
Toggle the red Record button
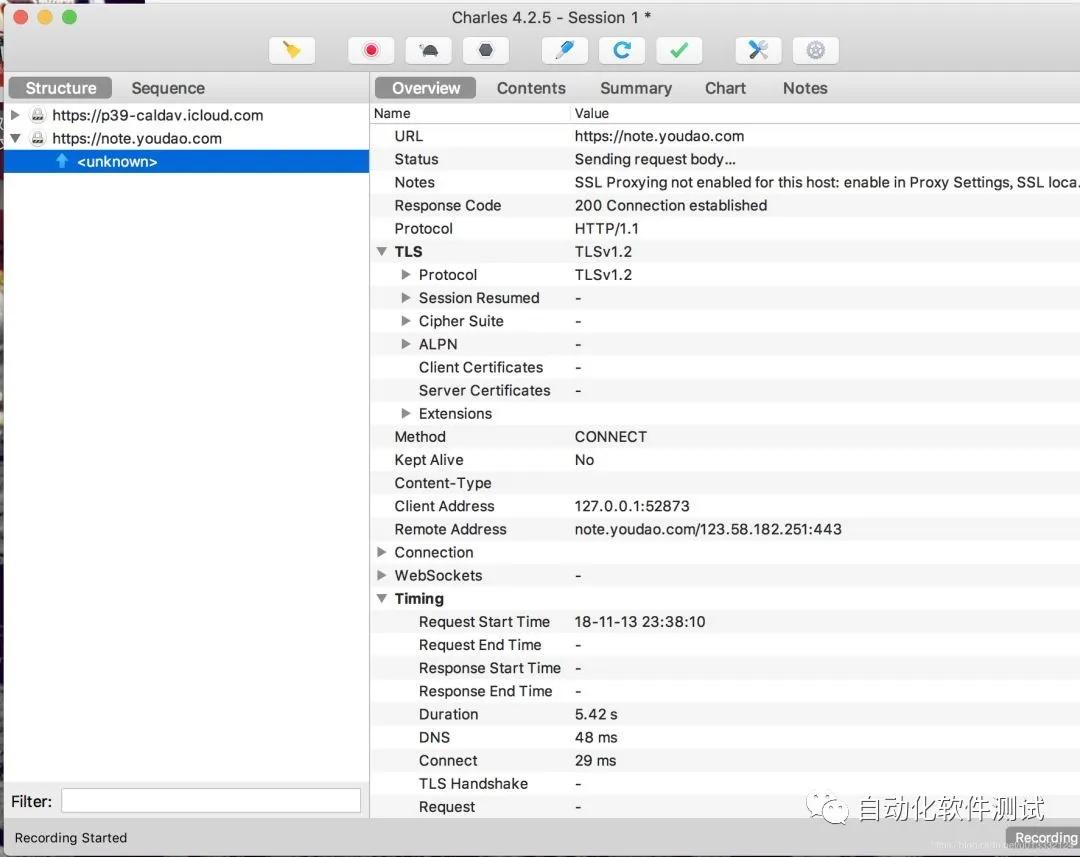point(371,50)
